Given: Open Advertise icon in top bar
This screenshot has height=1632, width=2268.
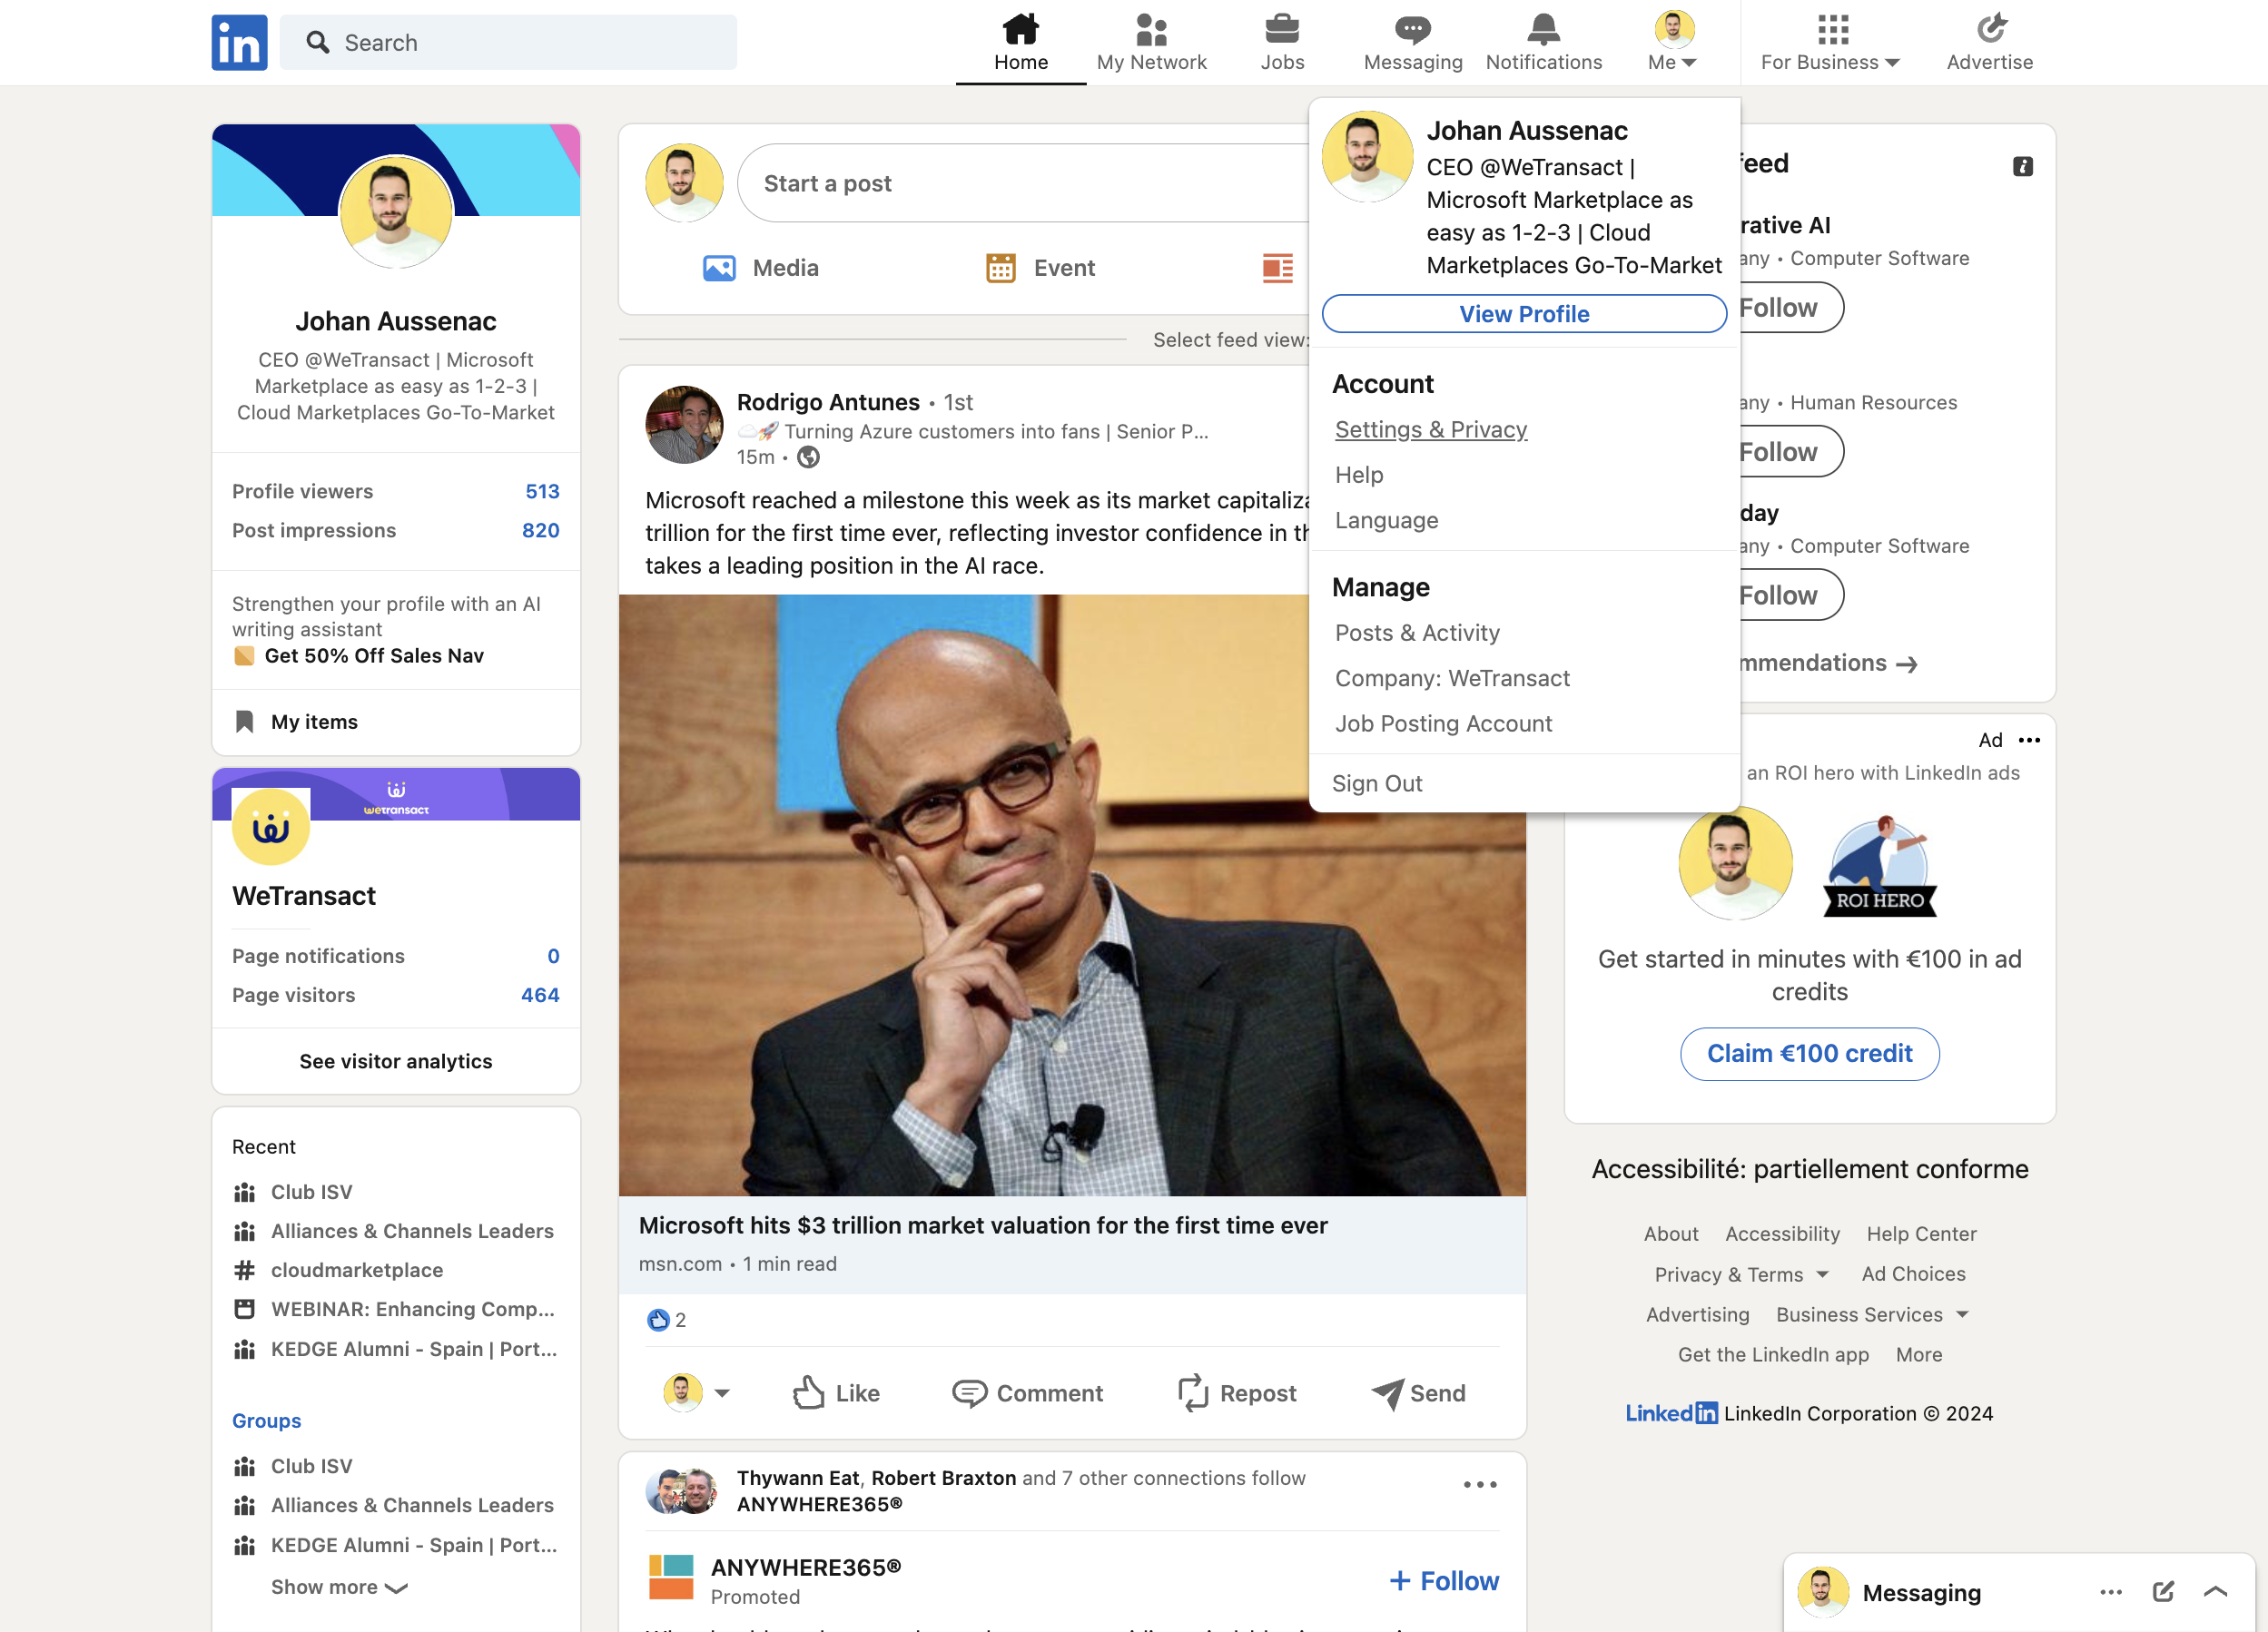Looking at the screenshot, I should pos(1990,29).
